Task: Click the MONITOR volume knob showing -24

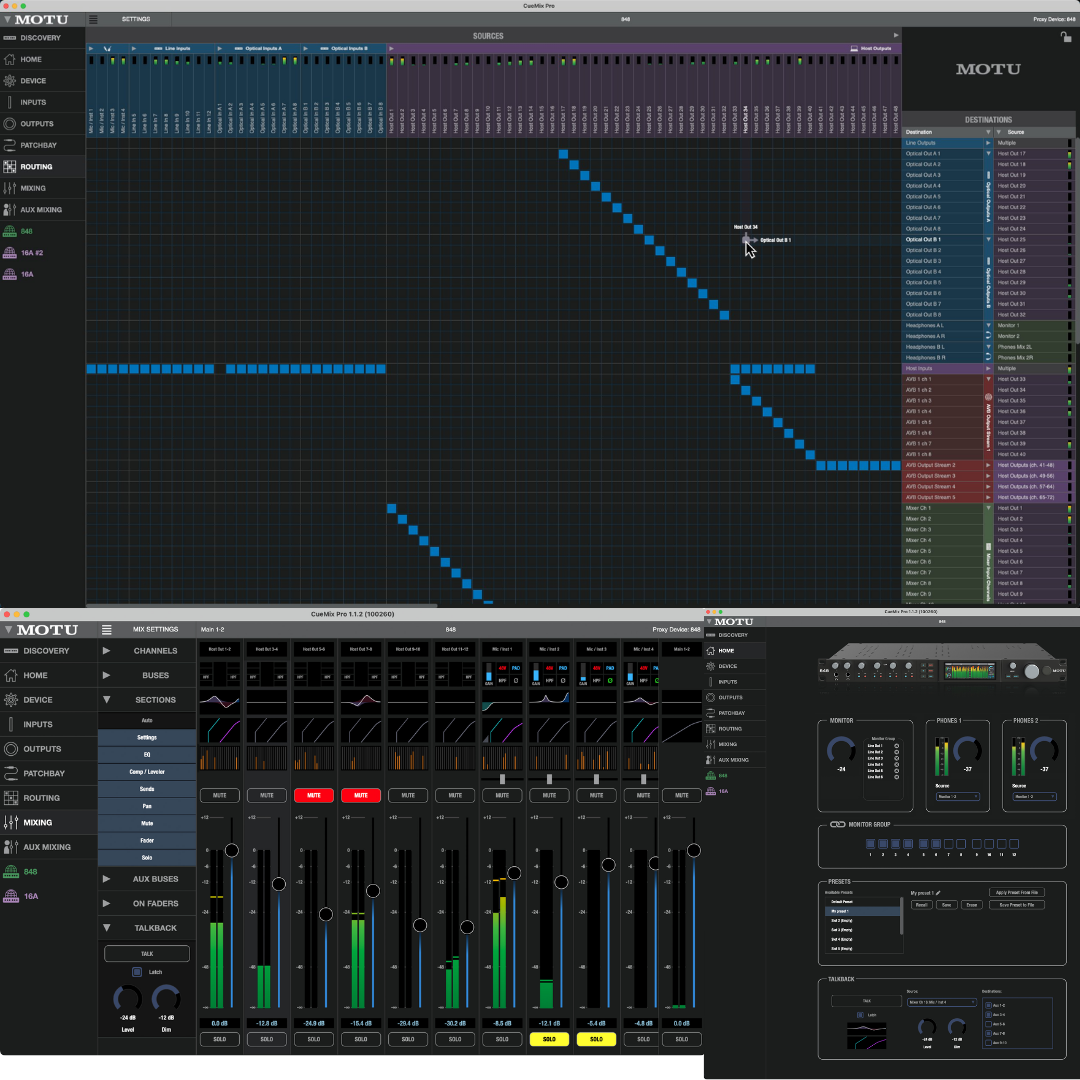Action: tap(841, 751)
